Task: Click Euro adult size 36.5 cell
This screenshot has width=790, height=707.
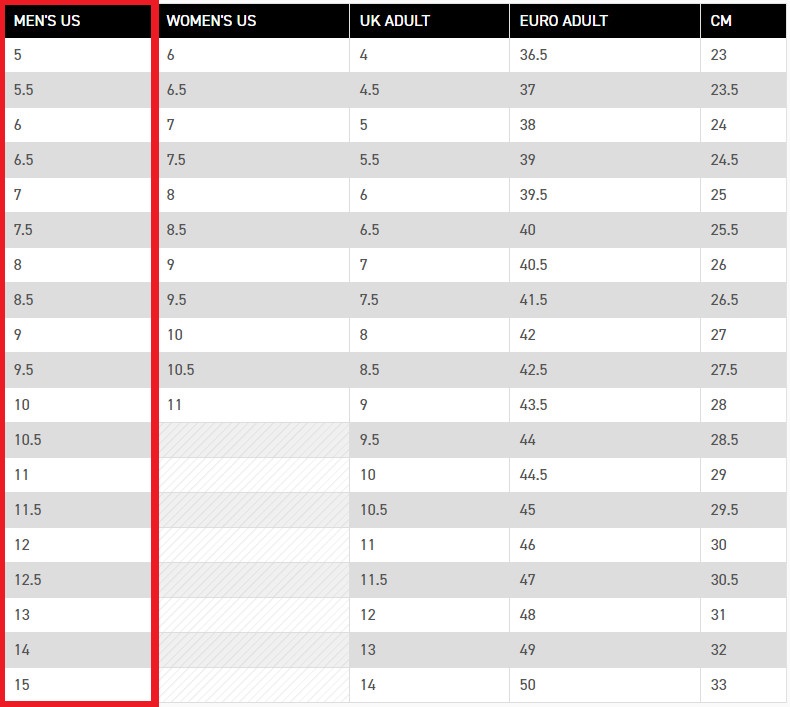Action: click(605, 55)
